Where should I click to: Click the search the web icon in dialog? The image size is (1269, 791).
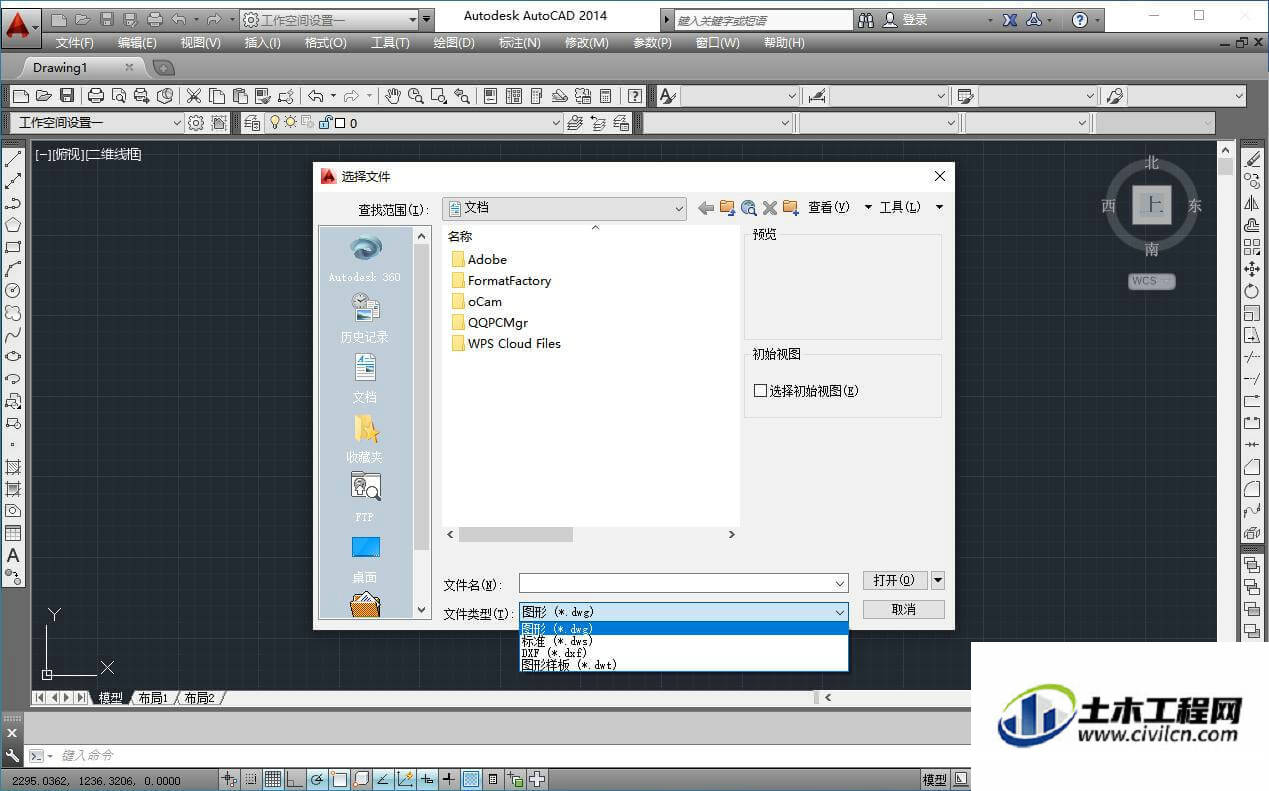(748, 208)
